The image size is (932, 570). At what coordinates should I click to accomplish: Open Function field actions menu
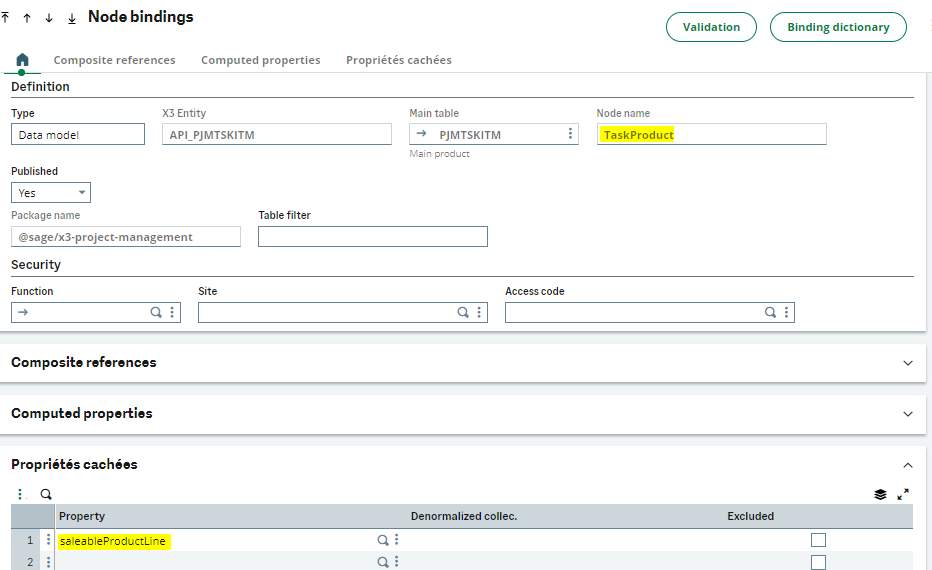[172, 312]
